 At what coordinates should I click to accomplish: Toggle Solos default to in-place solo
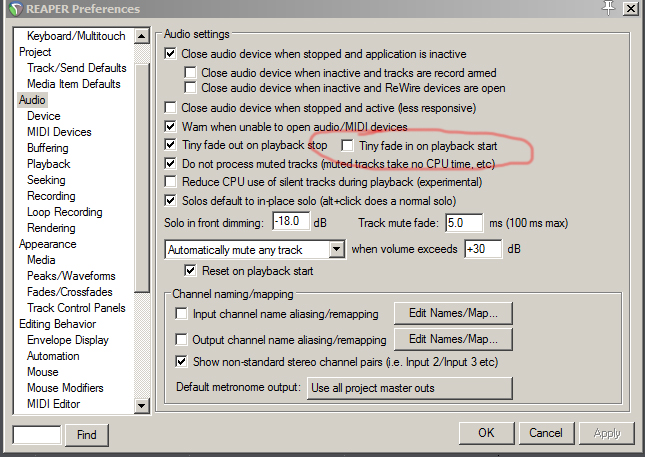point(170,200)
